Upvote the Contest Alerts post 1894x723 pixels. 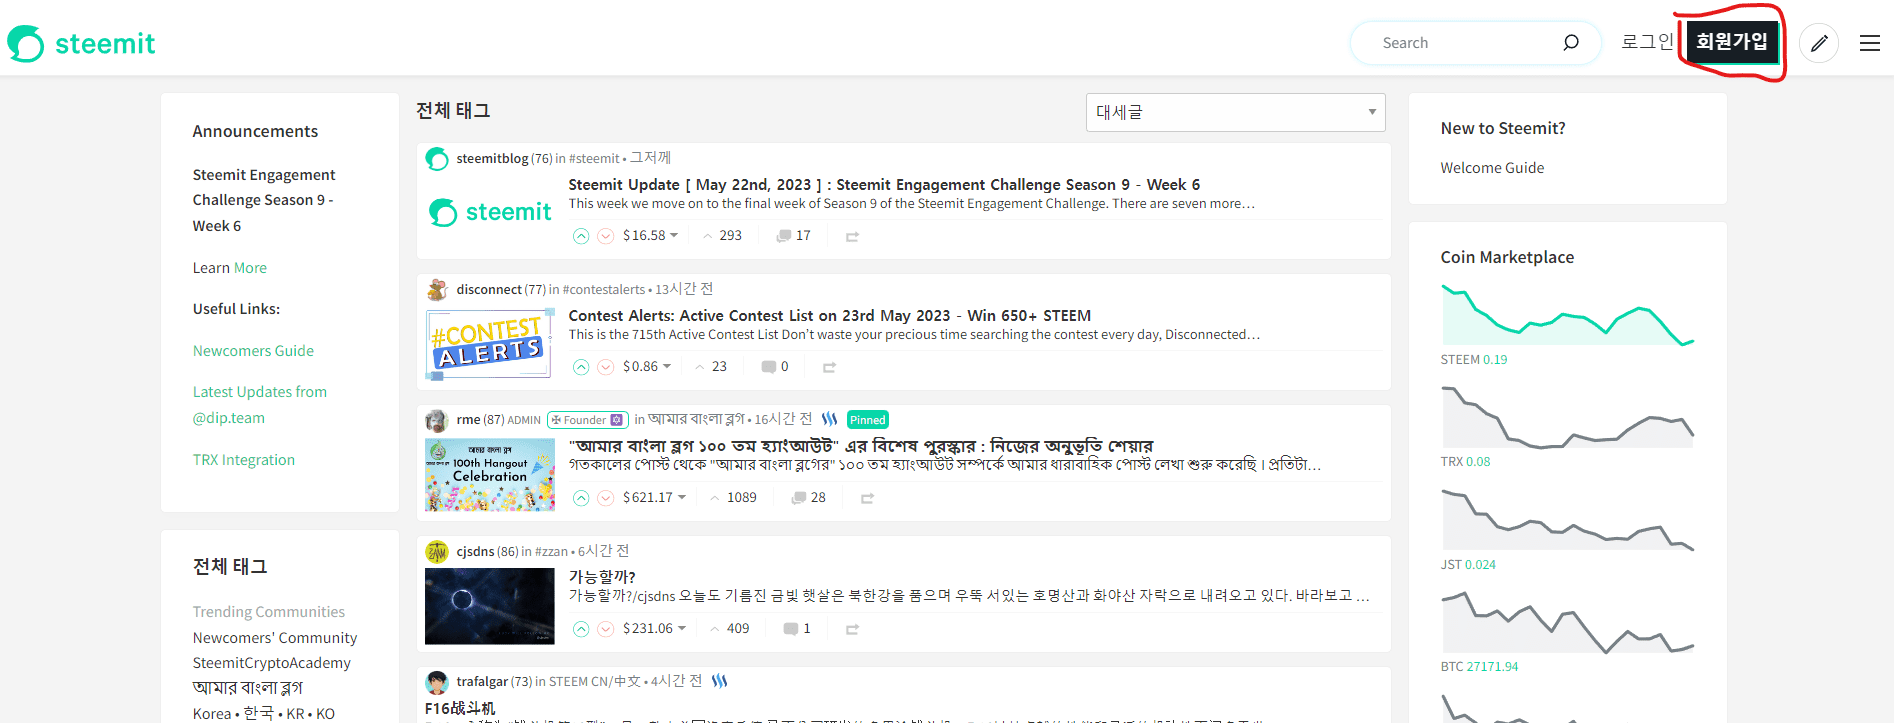point(581,367)
